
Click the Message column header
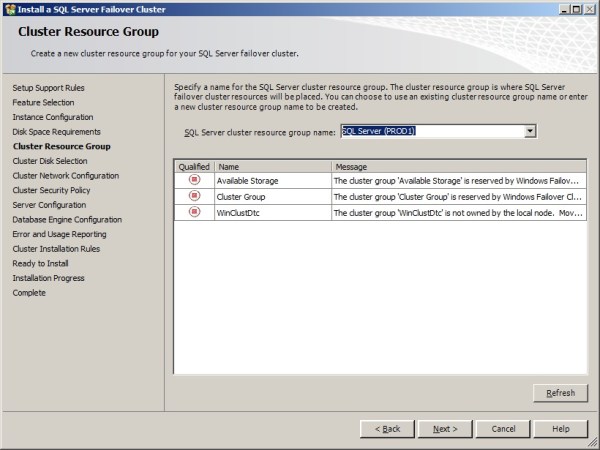(457, 166)
